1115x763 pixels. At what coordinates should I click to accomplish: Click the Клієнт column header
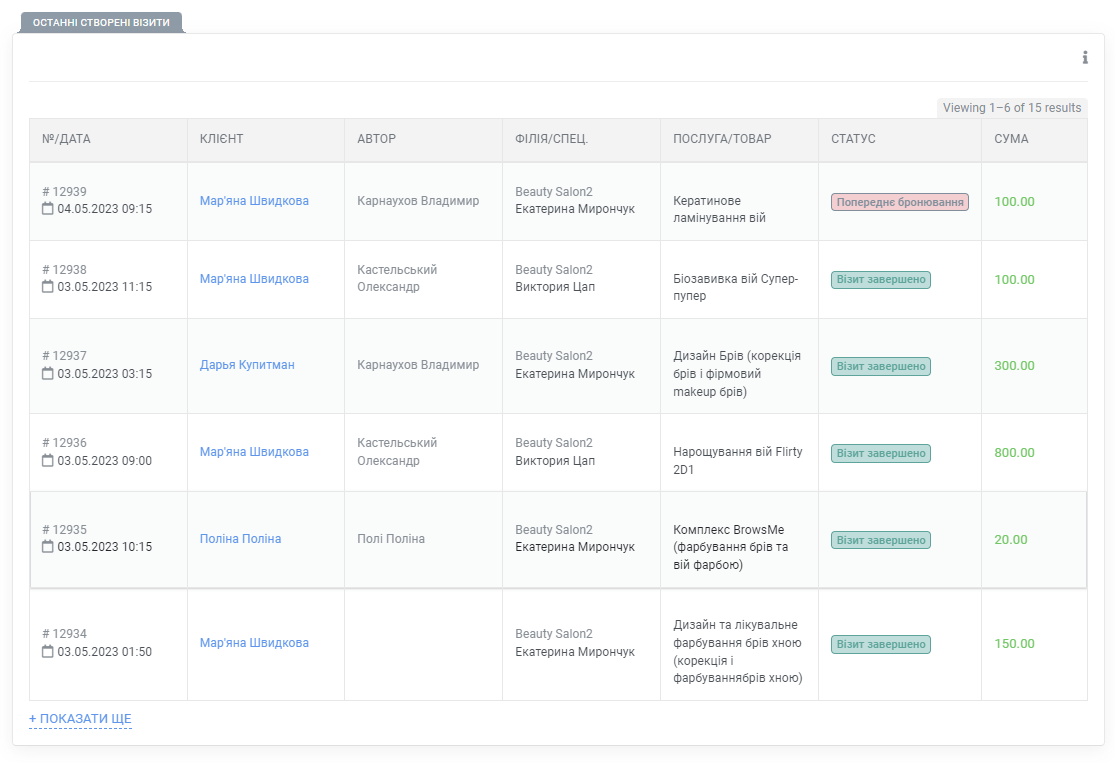click(221, 139)
